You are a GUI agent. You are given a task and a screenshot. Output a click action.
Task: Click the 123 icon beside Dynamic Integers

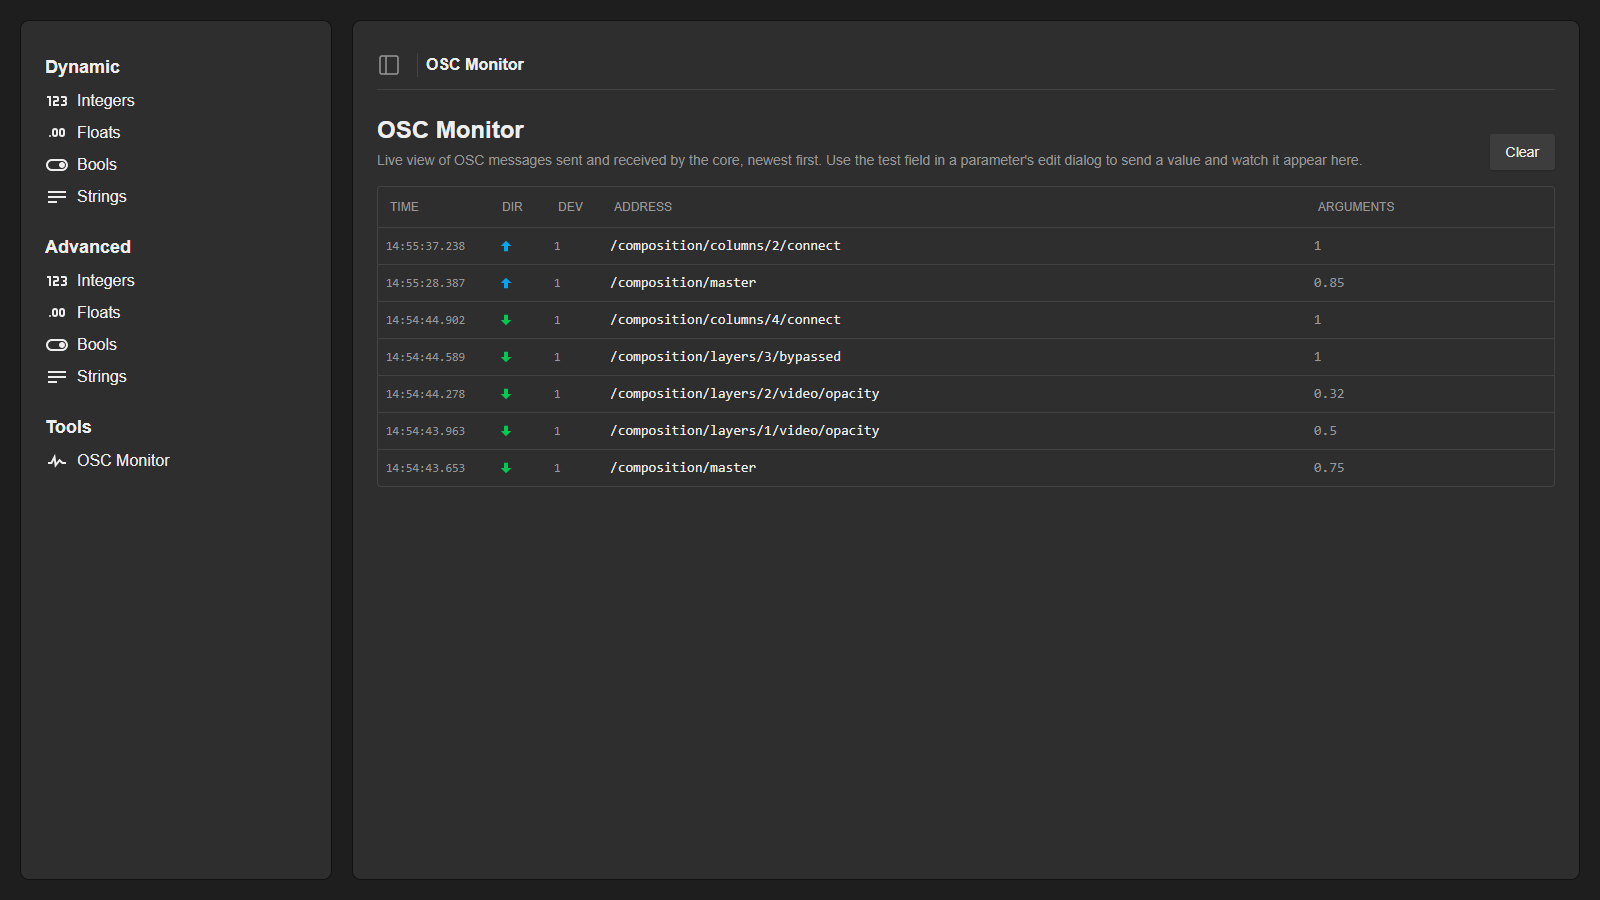[57, 101]
